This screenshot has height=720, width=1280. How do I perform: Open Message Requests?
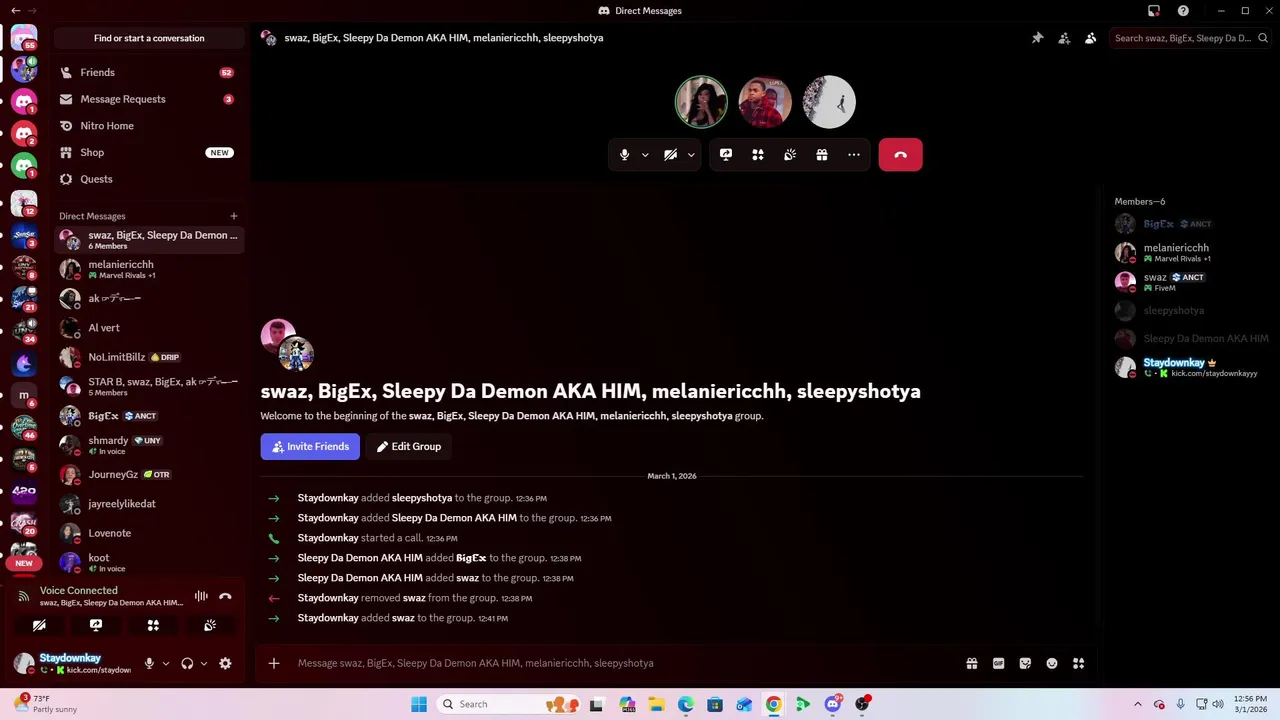[148, 99]
